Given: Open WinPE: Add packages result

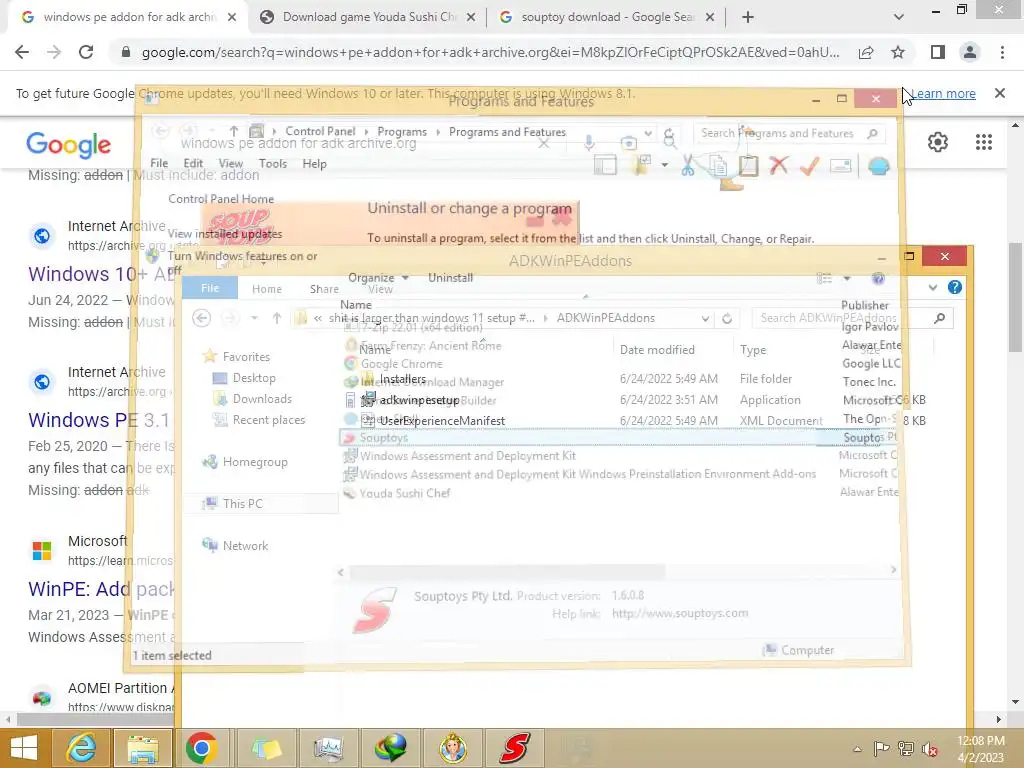Looking at the screenshot, I should (101, 589).
